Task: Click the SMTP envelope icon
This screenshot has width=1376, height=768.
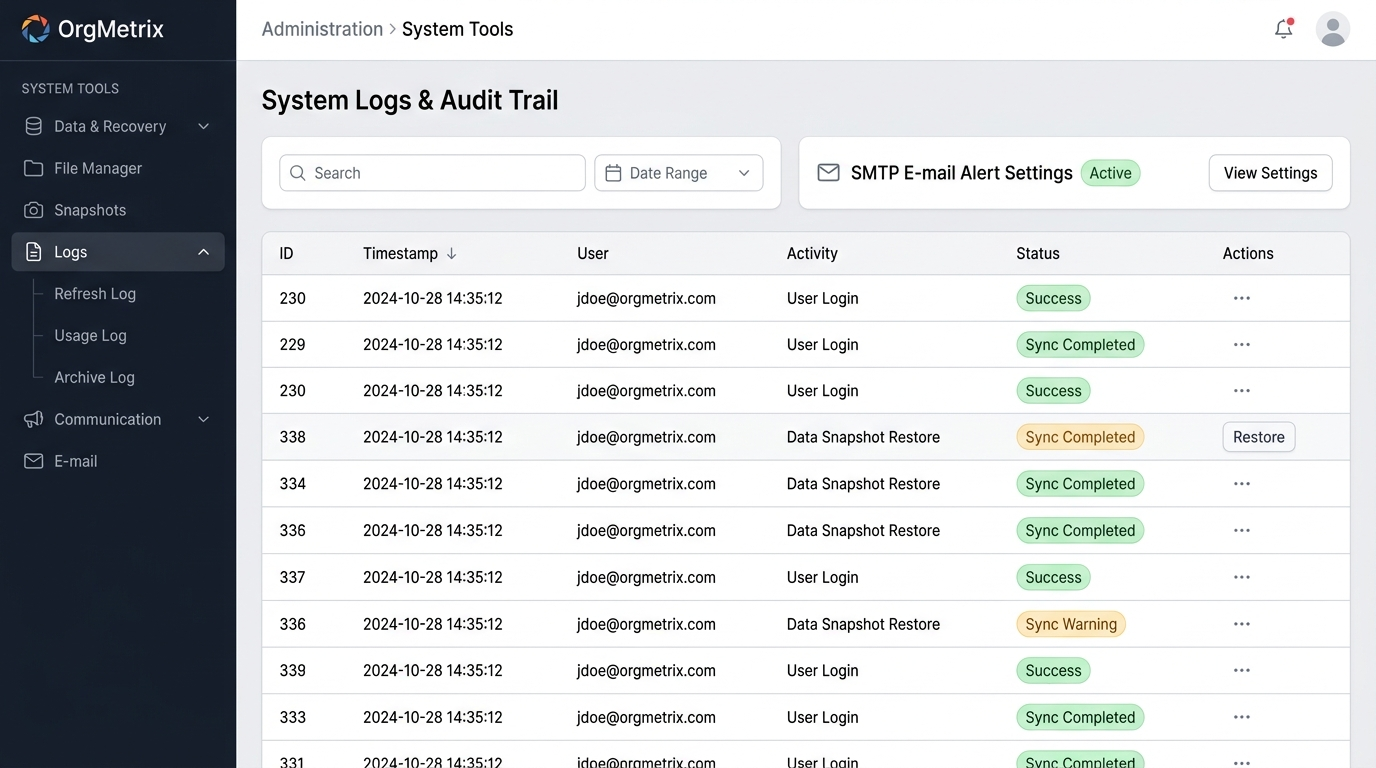Action: pyautogui.click(x=828, y=173)
